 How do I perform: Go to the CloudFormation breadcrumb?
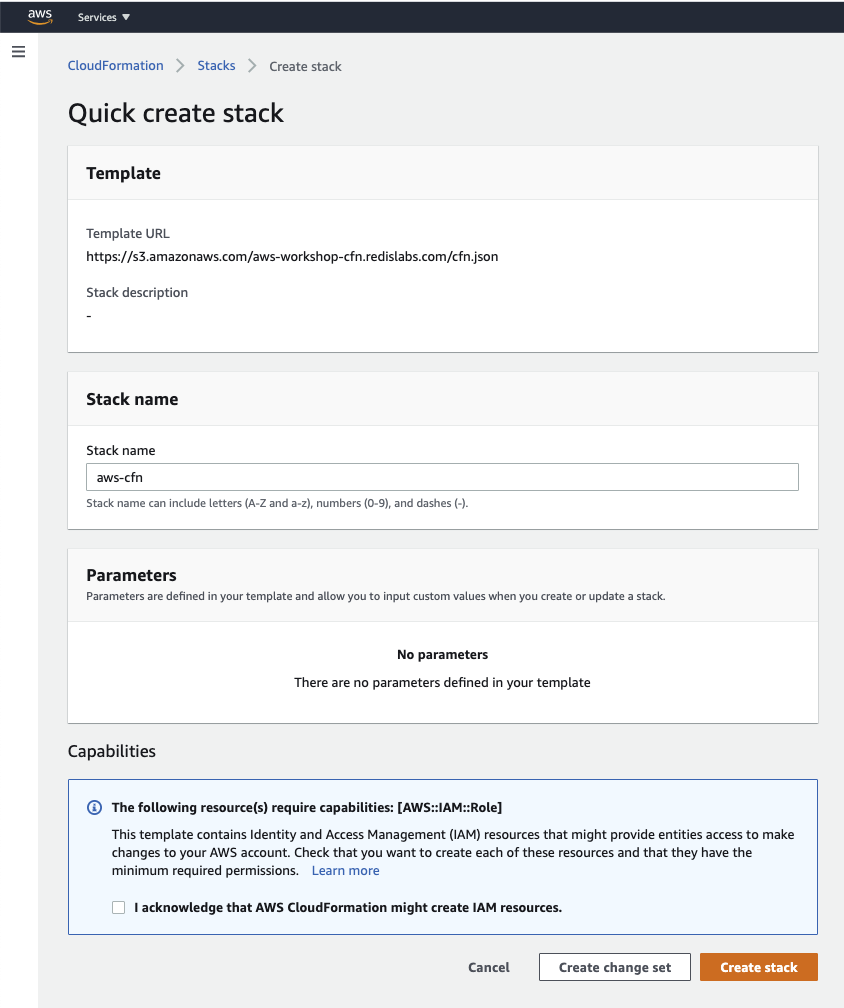(x=115, y=66)
